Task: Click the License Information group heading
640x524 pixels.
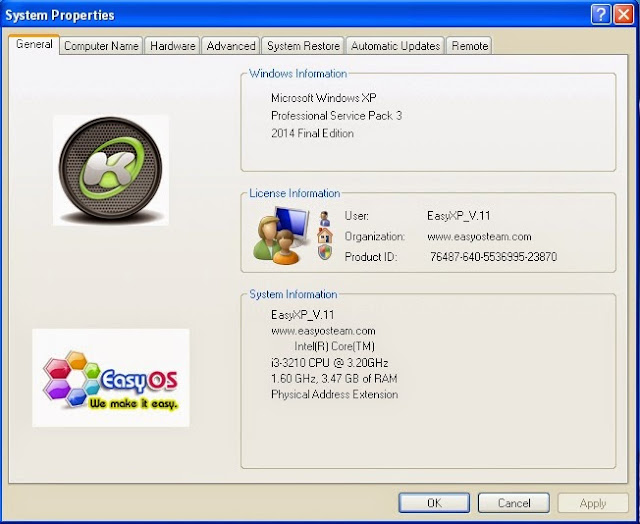Action: [295, 193]
